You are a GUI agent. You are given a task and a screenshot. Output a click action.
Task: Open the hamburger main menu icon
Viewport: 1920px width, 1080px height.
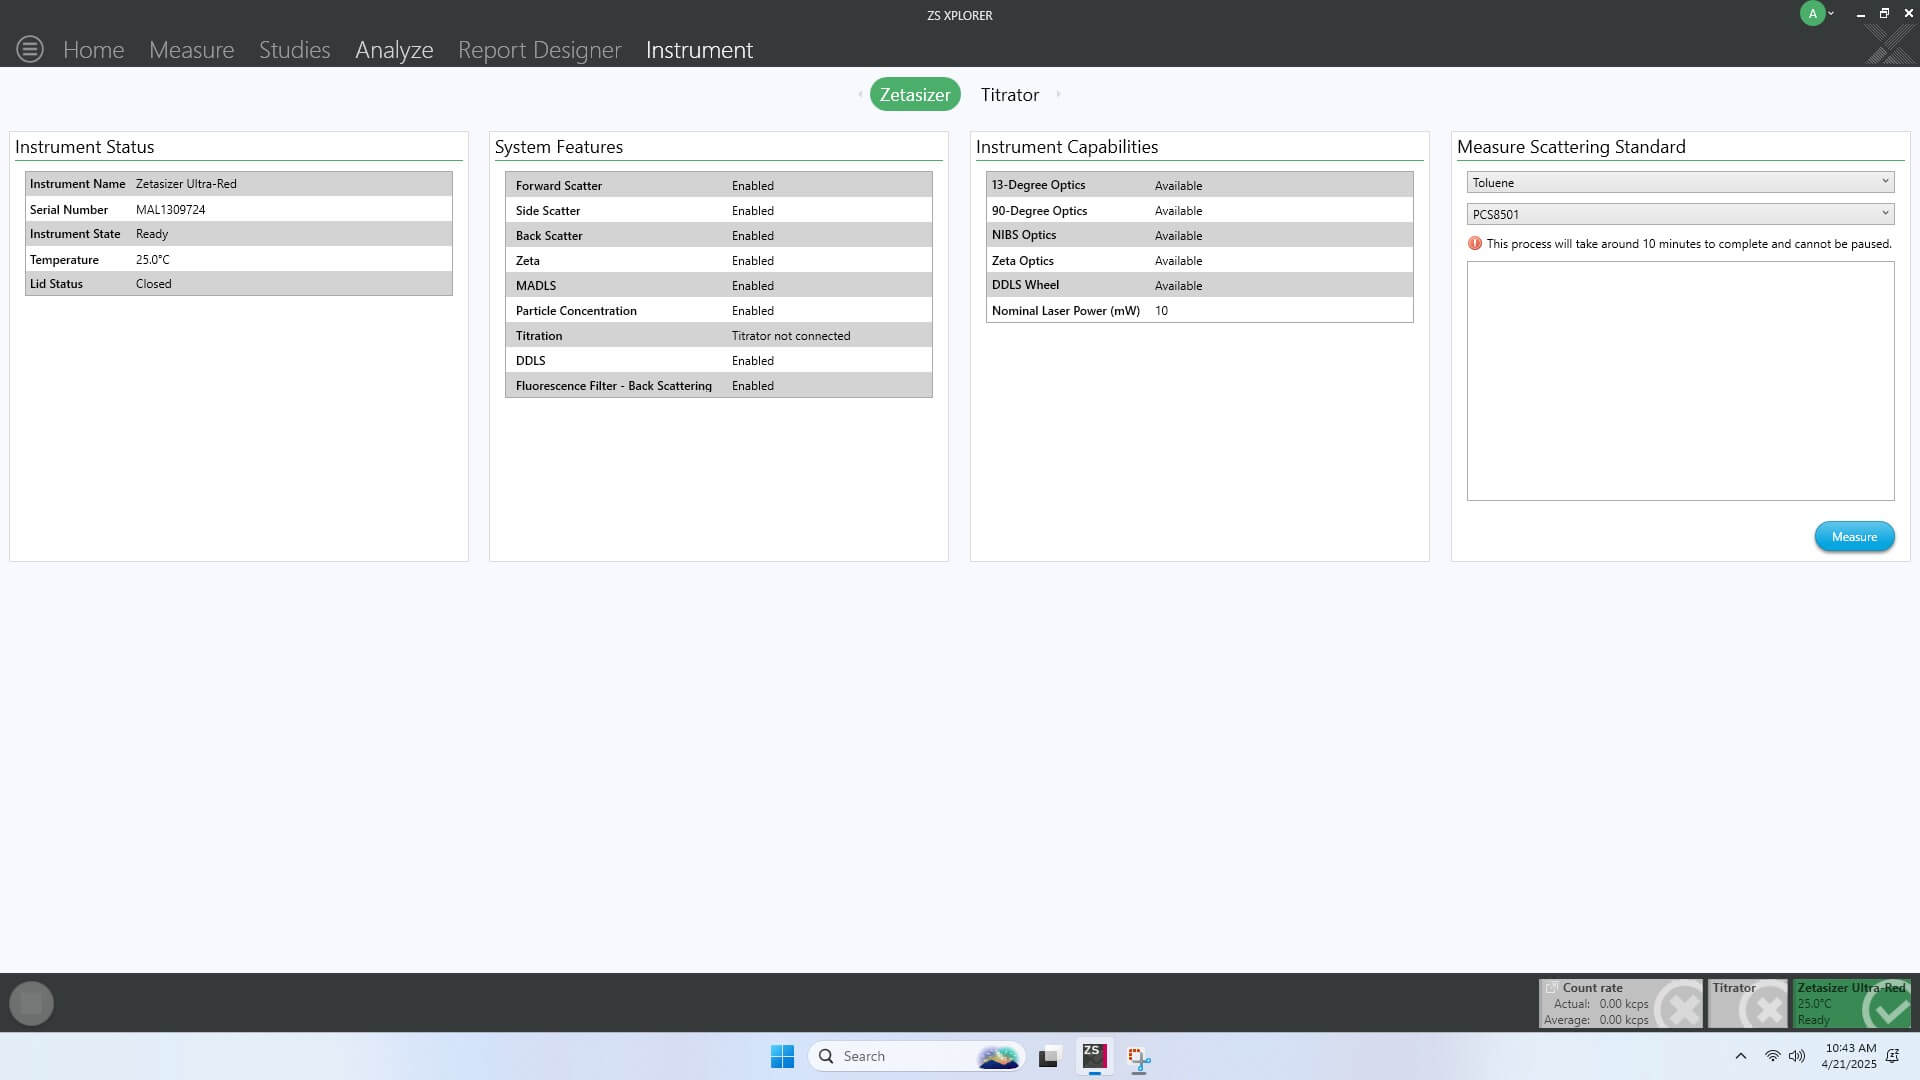click(x=30, y=49)
